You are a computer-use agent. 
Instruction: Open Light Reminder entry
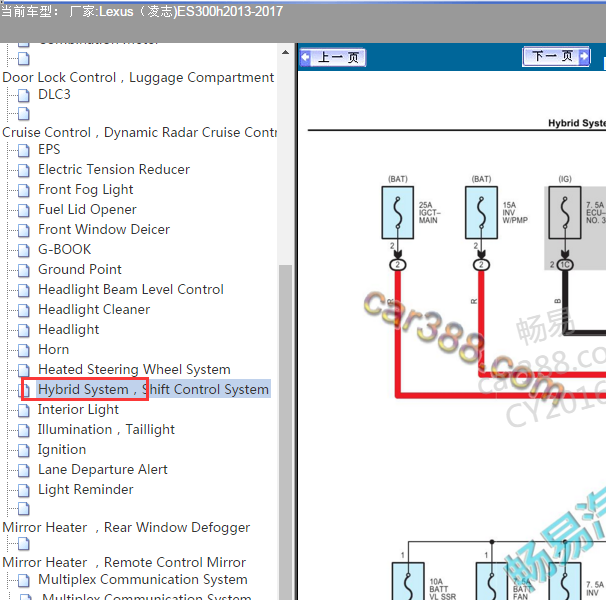(x=85, y=489)
